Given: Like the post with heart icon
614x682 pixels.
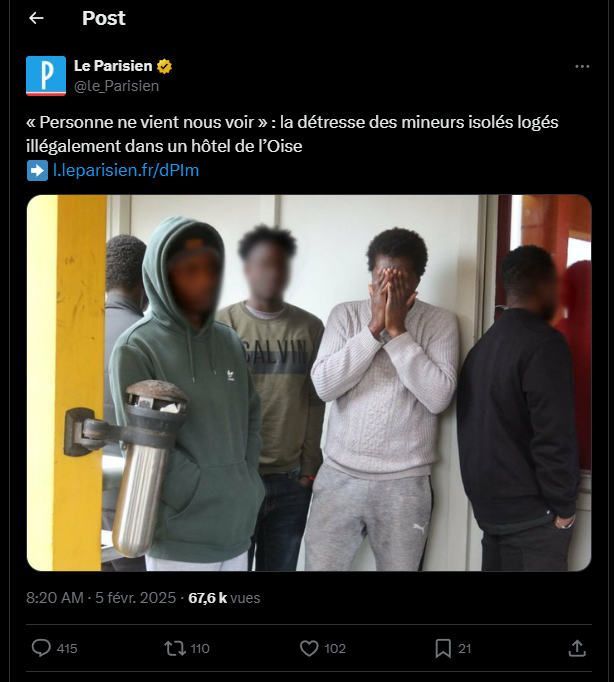Looking at the screenshot, I should tap(309, 648).
